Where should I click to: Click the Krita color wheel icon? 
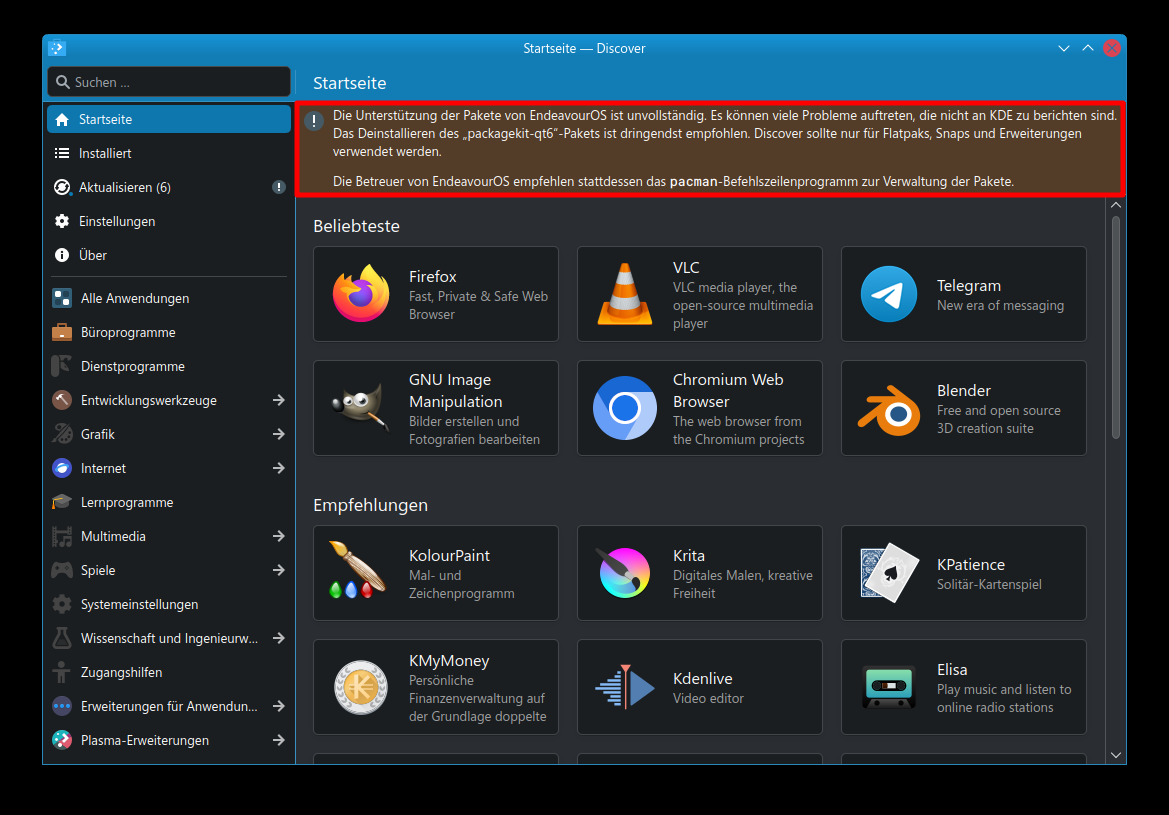(x=624, y=572)
